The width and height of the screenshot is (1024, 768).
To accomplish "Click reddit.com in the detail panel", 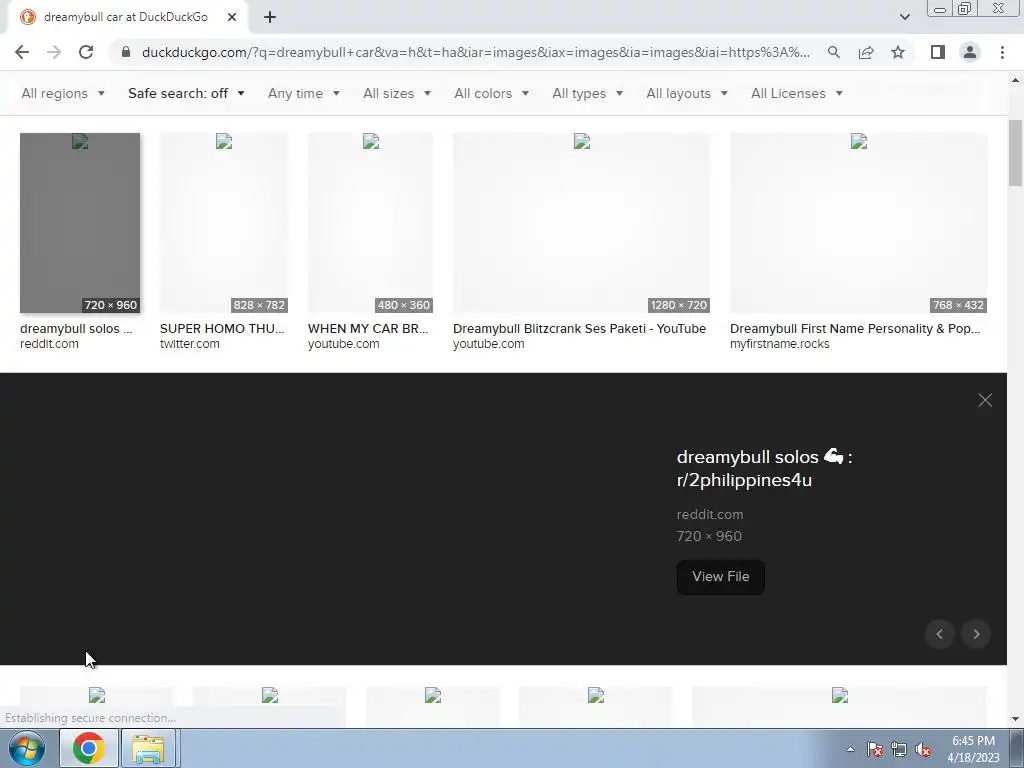I will pos(710,515).
